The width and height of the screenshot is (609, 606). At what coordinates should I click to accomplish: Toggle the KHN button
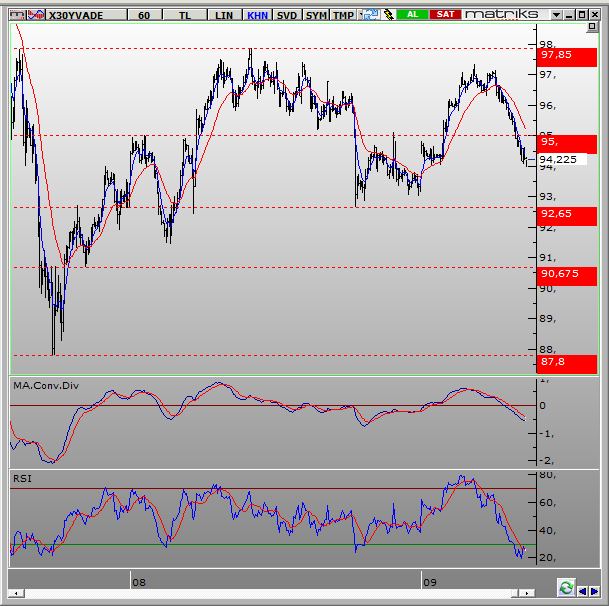(257, 15)
